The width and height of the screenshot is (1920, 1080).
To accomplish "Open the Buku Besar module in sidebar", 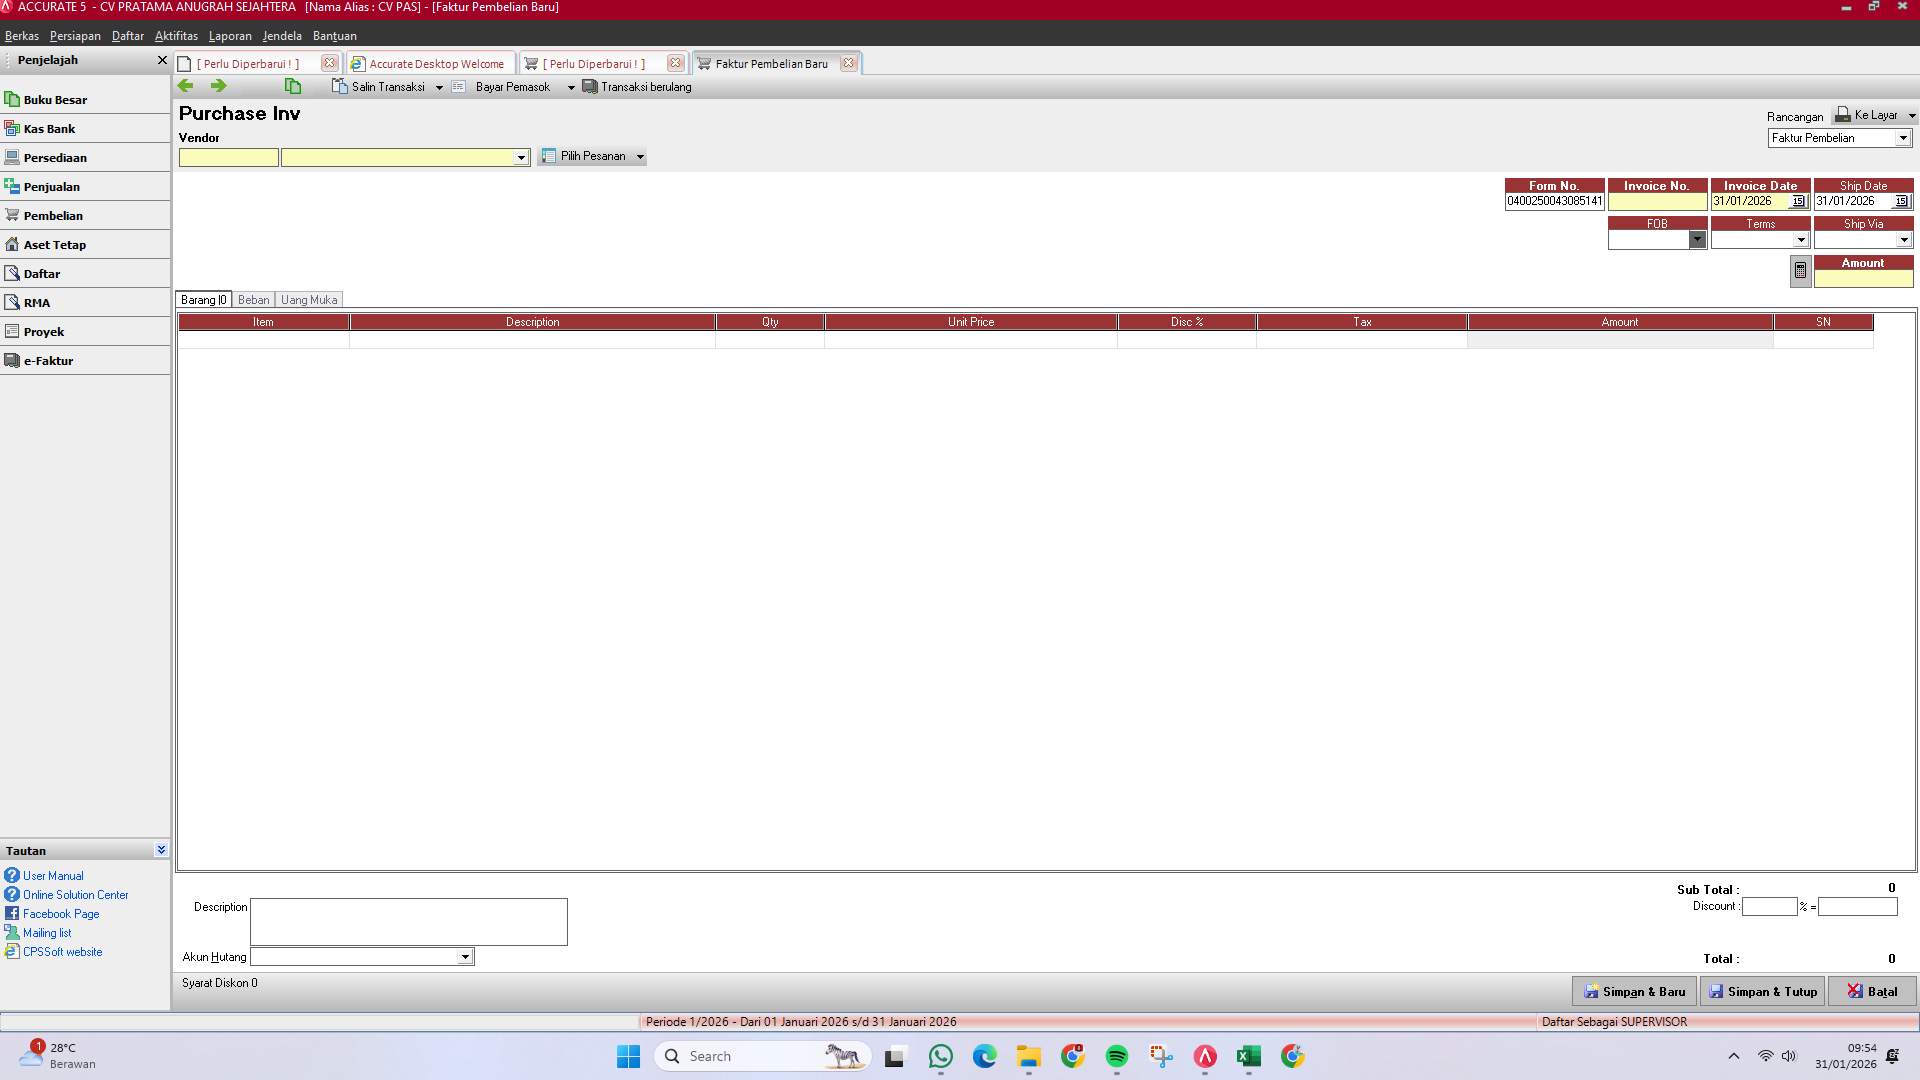I will tap(55, 99).
